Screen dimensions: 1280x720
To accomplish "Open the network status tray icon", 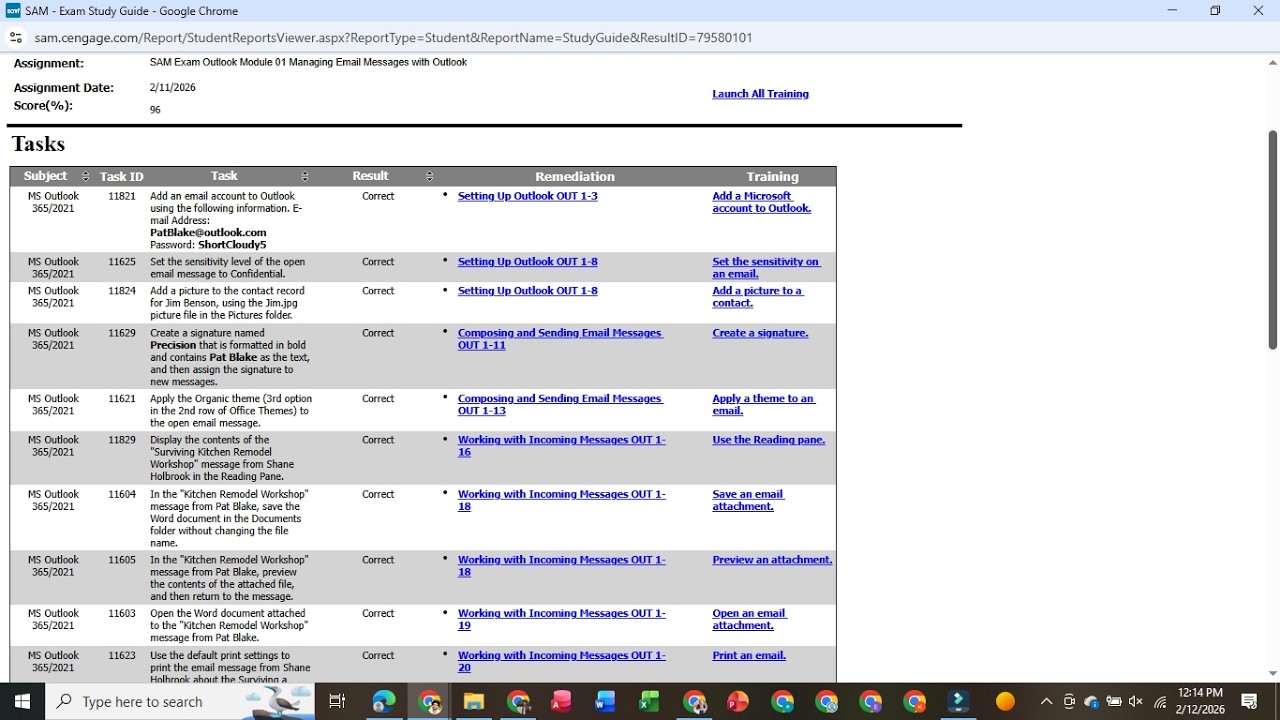I will [1160, 701].
